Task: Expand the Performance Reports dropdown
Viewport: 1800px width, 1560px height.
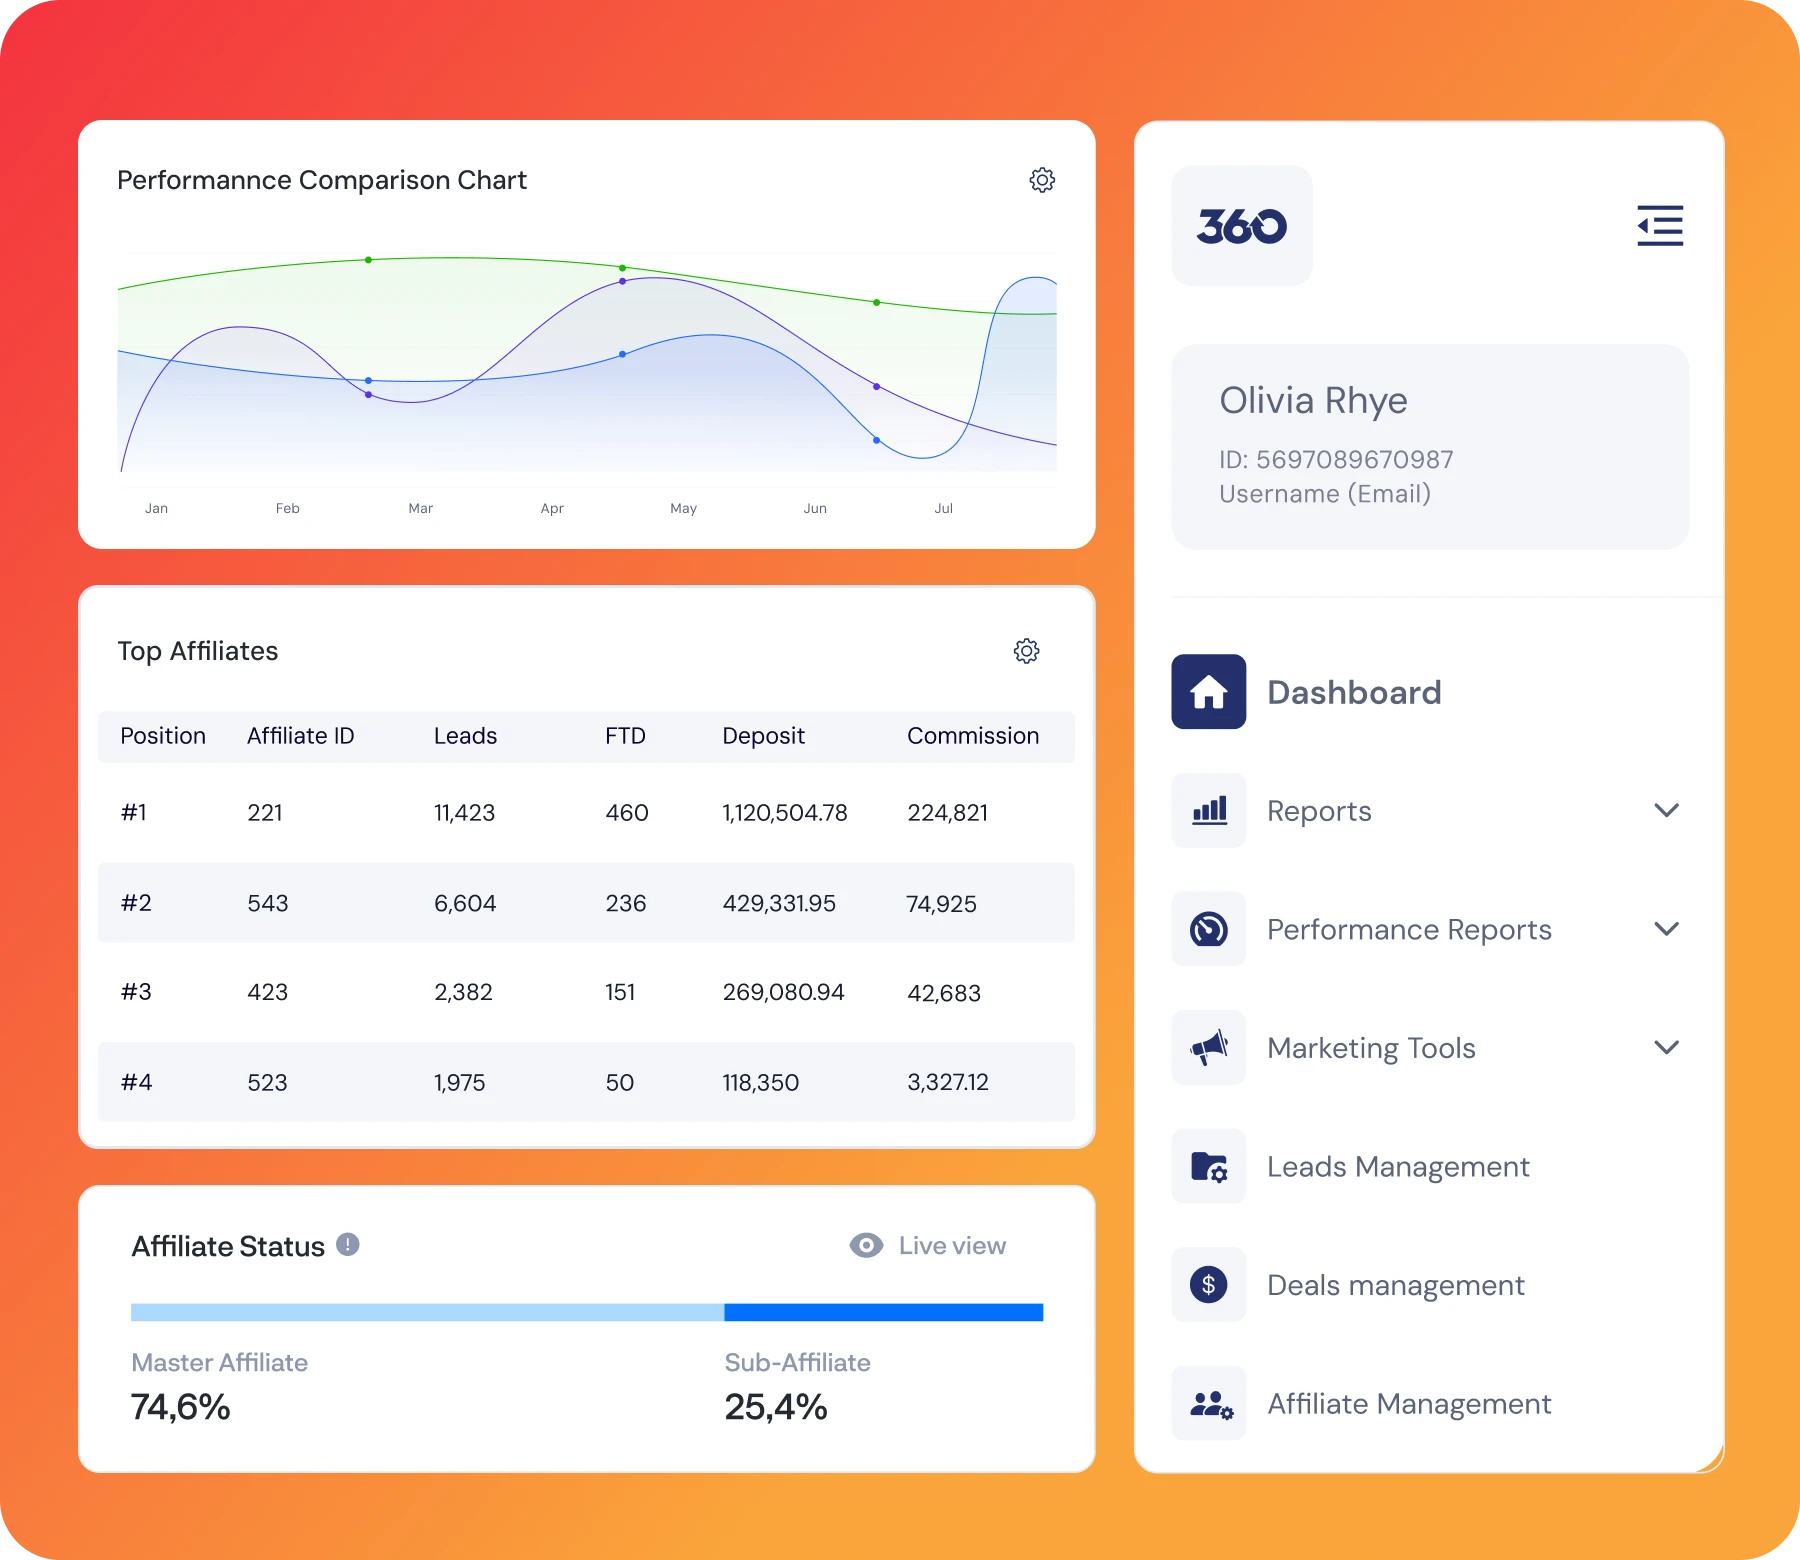Action: point(1666,929)
